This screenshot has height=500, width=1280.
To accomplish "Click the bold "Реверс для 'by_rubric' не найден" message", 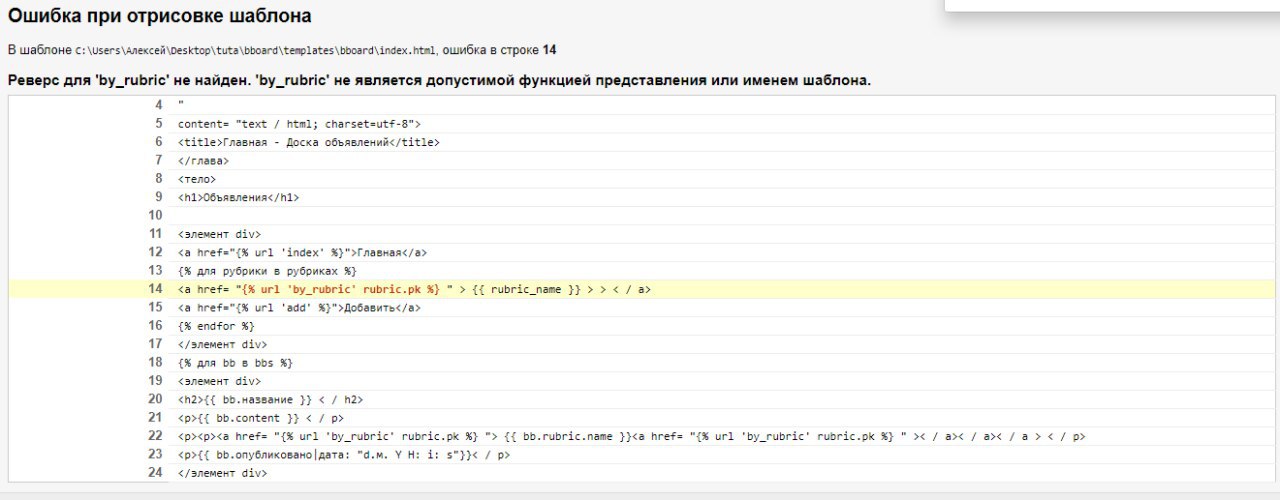I will click(x=439, y=80).
